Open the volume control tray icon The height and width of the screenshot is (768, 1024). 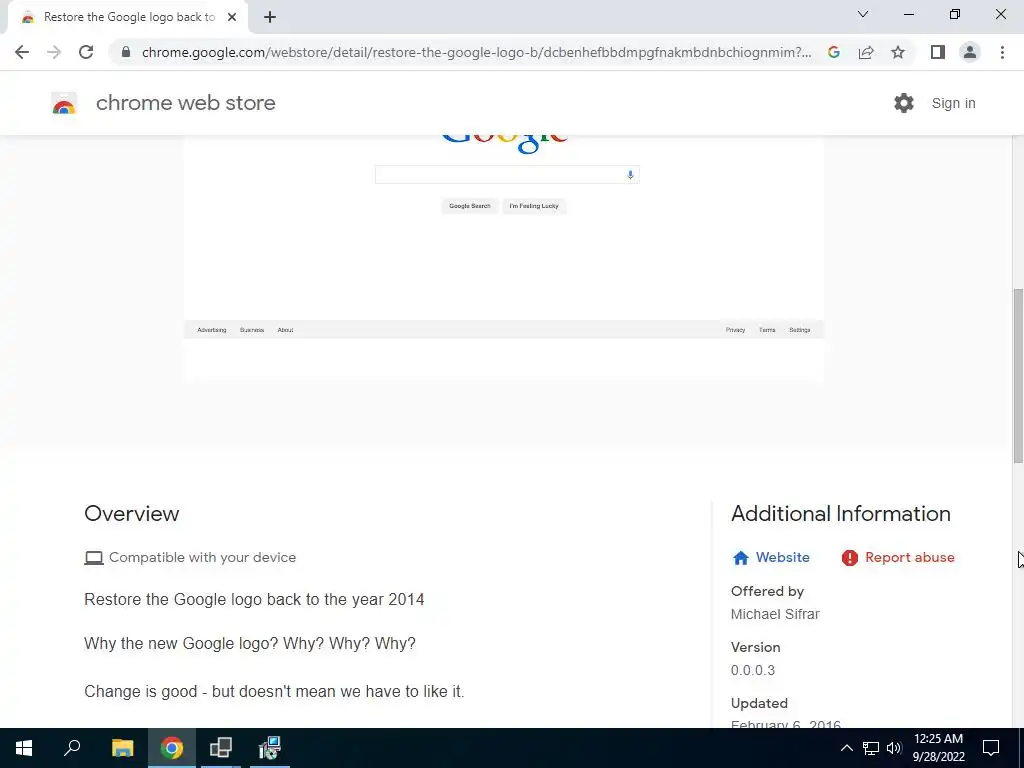pyautogui.click(x=894, y=748)
